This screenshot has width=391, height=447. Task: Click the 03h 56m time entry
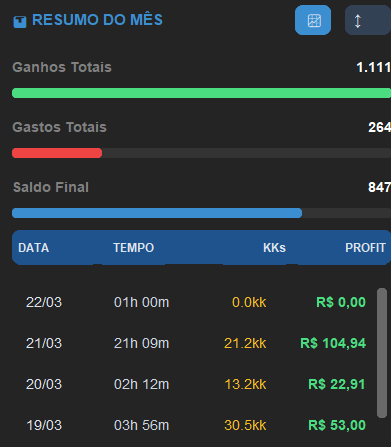141,425
